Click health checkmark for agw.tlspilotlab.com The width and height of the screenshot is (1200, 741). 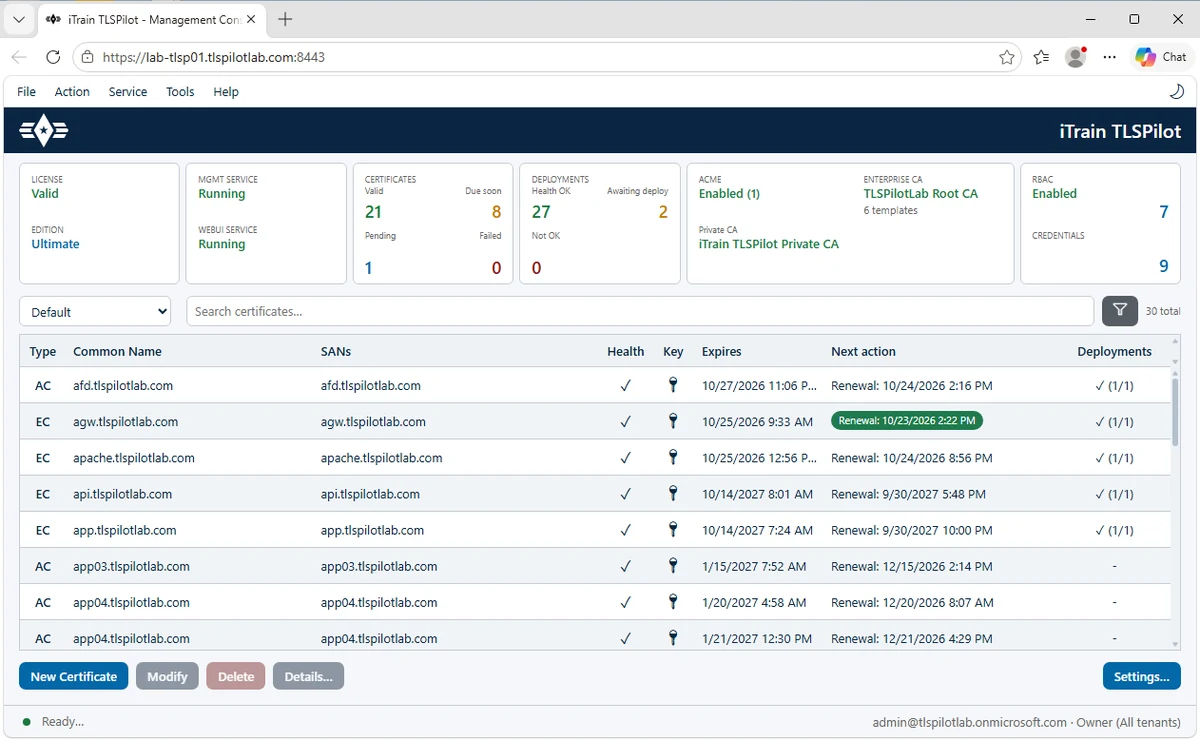625,421
